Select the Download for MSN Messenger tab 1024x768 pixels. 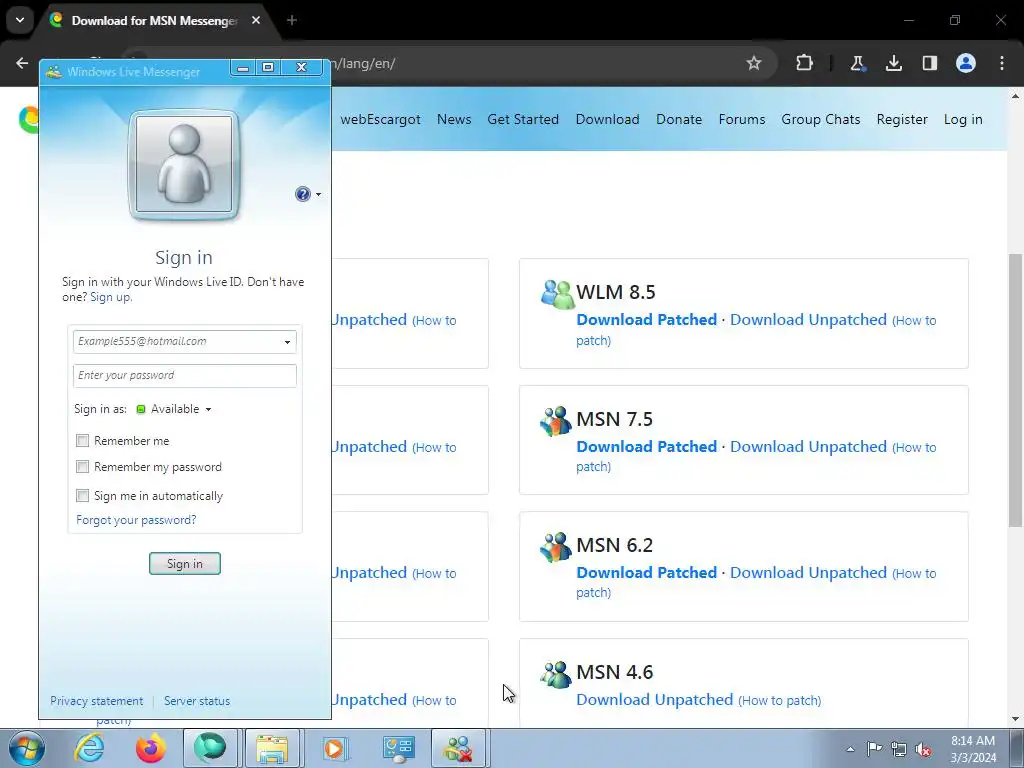point(155,21)
